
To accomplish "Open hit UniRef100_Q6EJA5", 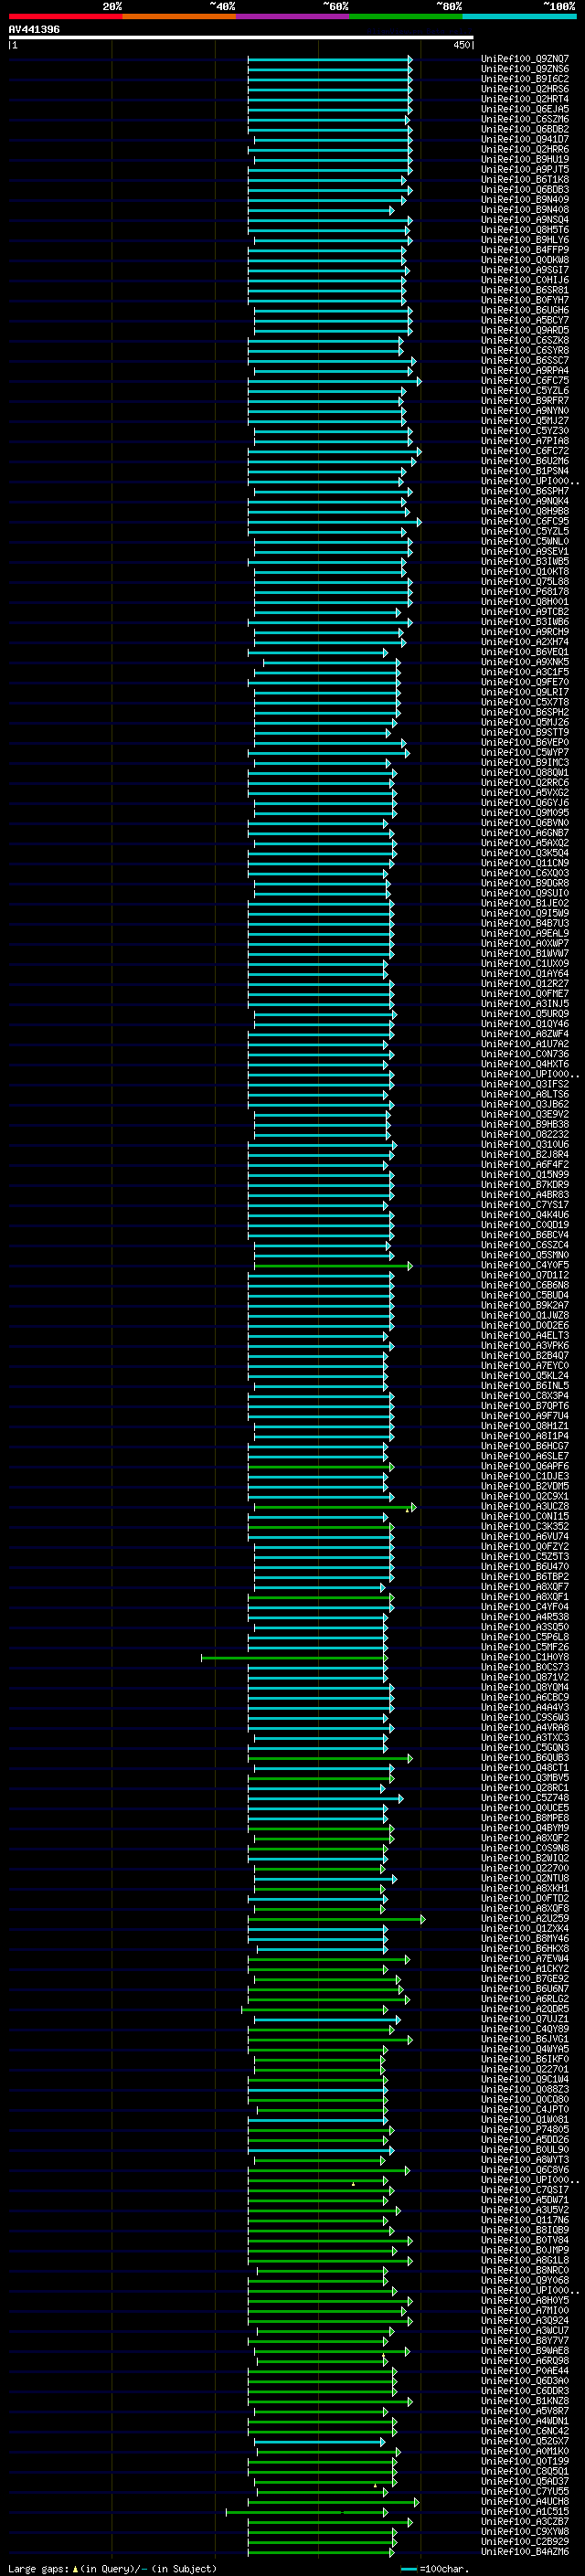I will [x=525, y=109].
